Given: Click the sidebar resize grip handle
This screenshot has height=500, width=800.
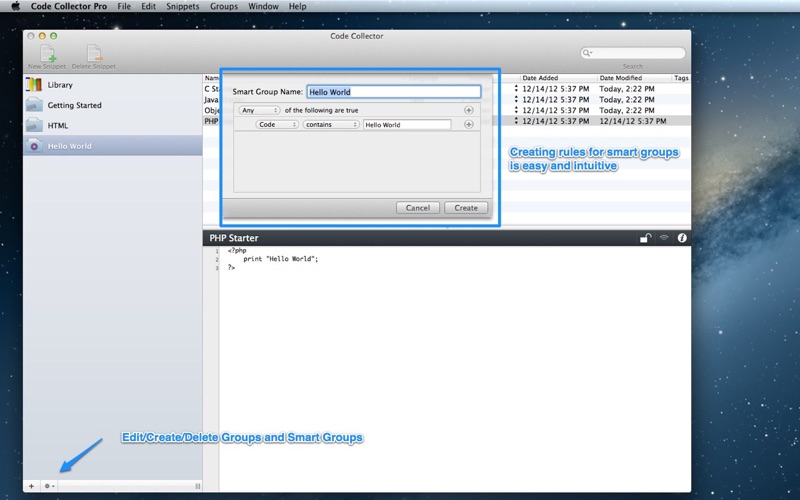Looking at the screenshot, I should 197,486.
